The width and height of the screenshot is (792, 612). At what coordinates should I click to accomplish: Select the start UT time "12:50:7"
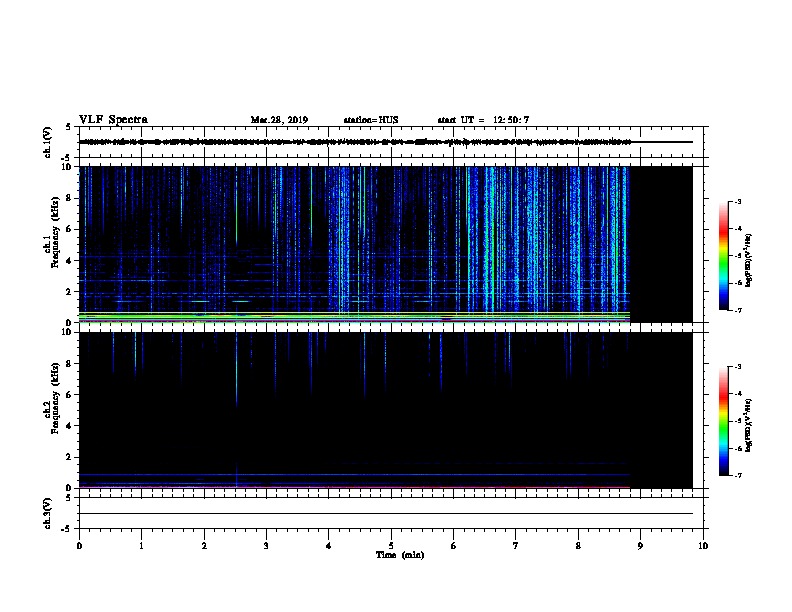pos(511,120)
